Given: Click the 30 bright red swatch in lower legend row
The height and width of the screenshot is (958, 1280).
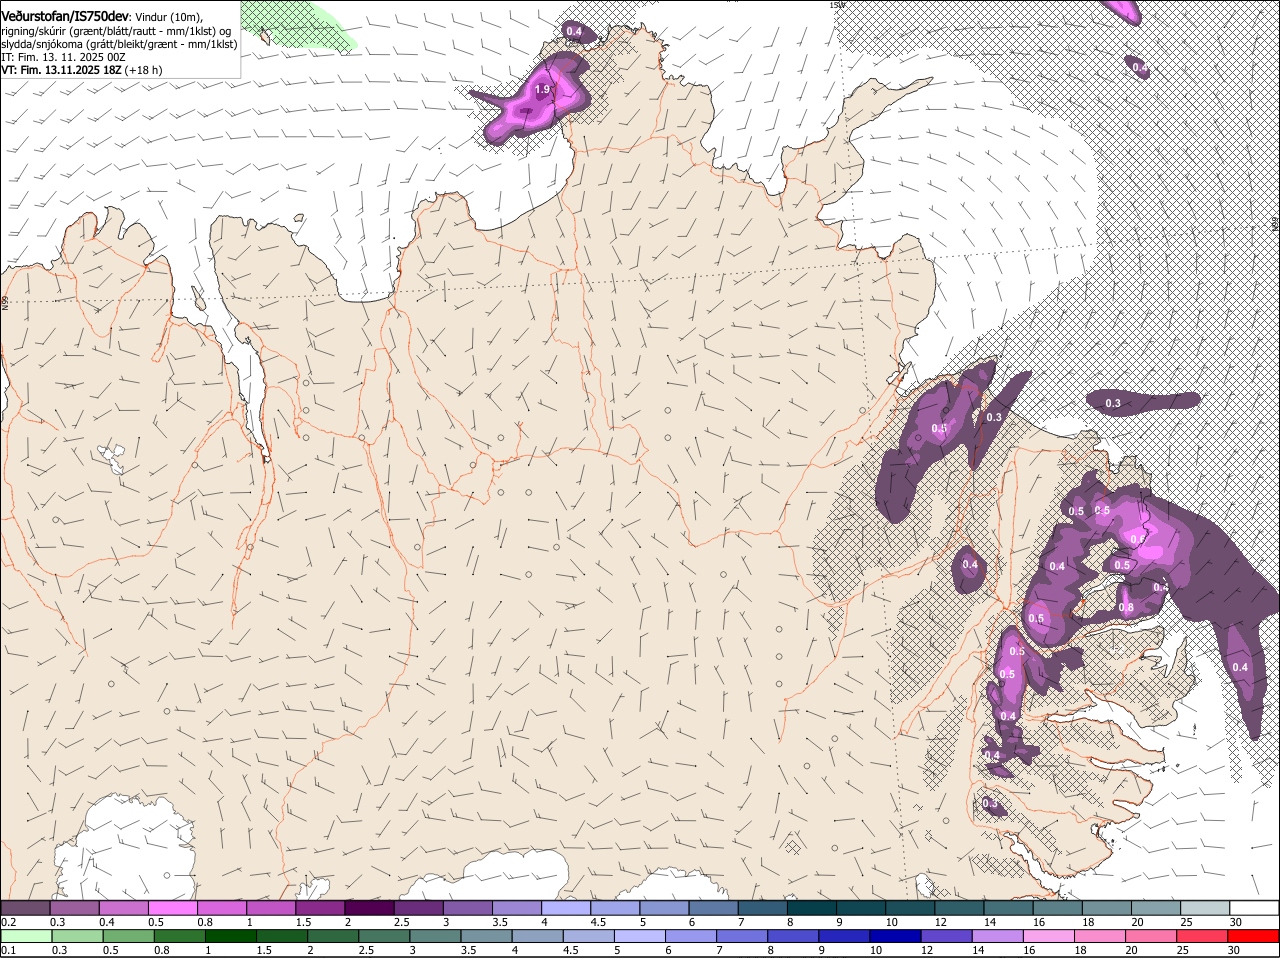Looking at the screenshot, I should 1254,936.
